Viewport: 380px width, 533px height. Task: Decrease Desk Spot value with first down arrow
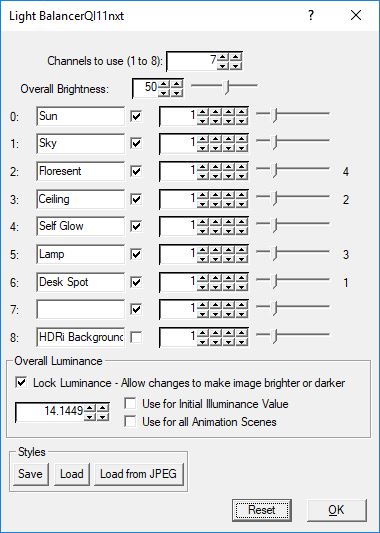203,286
